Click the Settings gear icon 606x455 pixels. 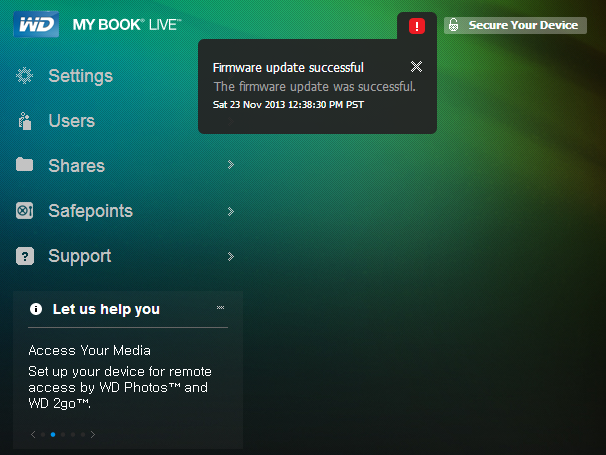25,76
